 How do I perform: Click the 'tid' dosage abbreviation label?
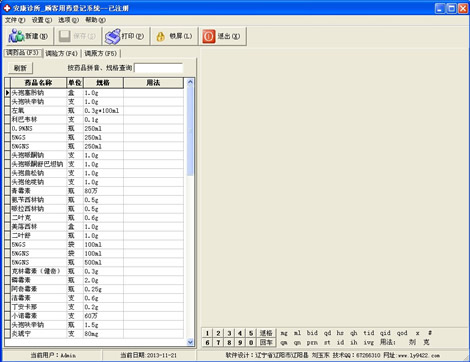click(x=369, y=333)
